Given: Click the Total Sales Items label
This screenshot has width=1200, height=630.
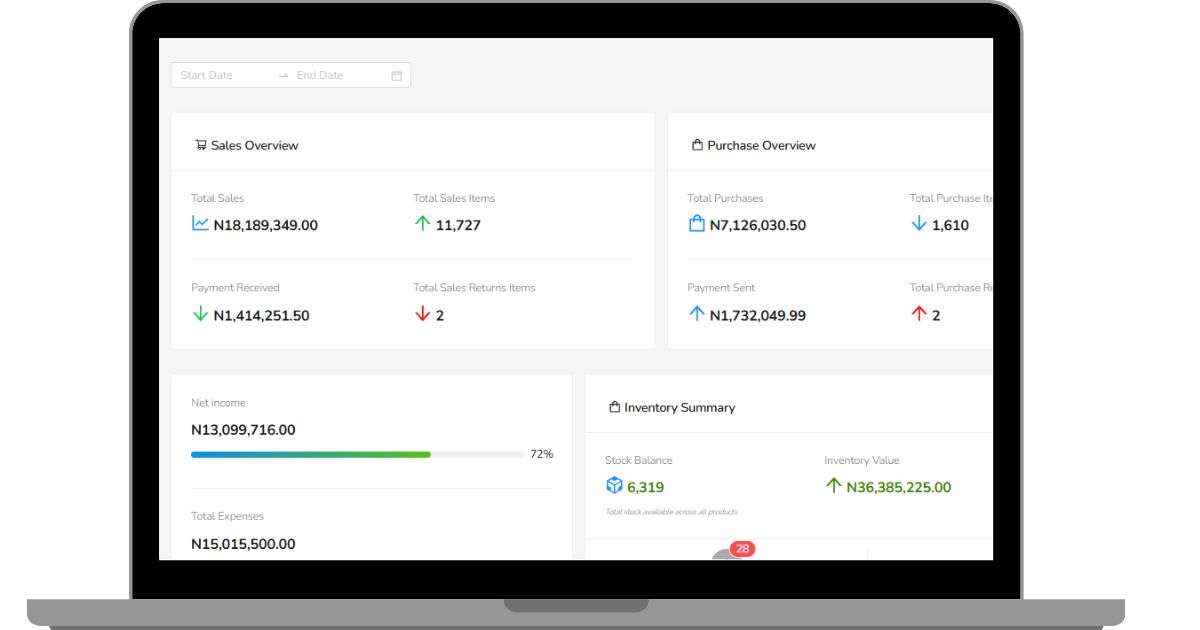Looking at the screenshot, I should [x=454, y=198].
